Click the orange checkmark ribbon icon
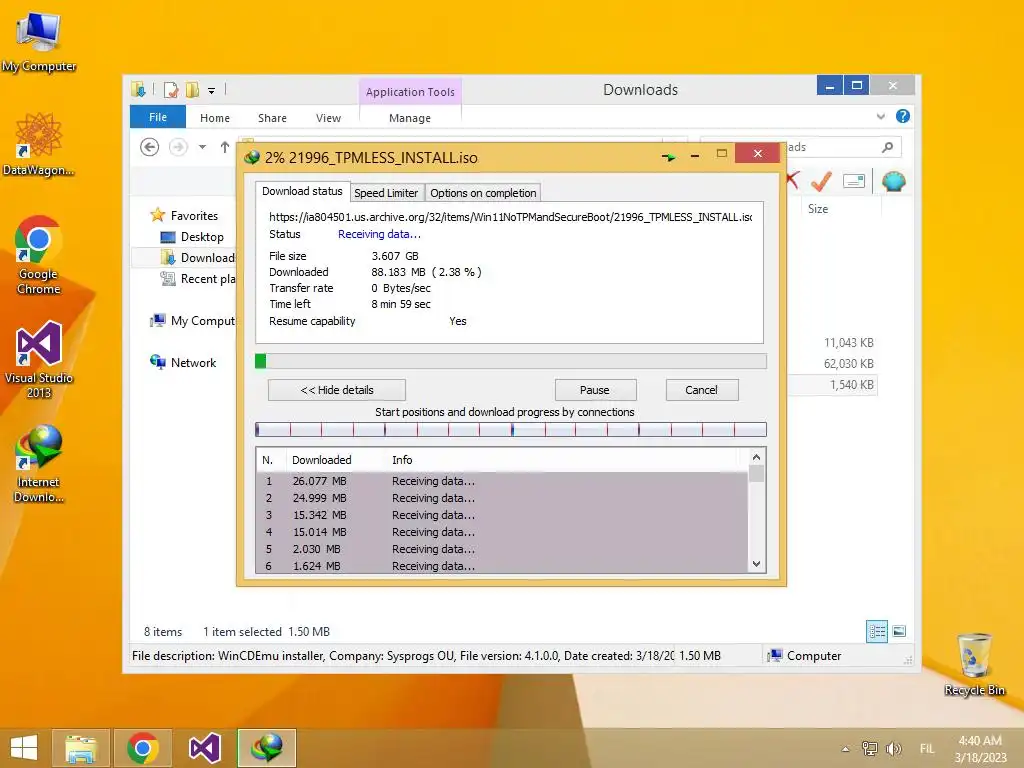1024x768 pixels. coord(822,181)
